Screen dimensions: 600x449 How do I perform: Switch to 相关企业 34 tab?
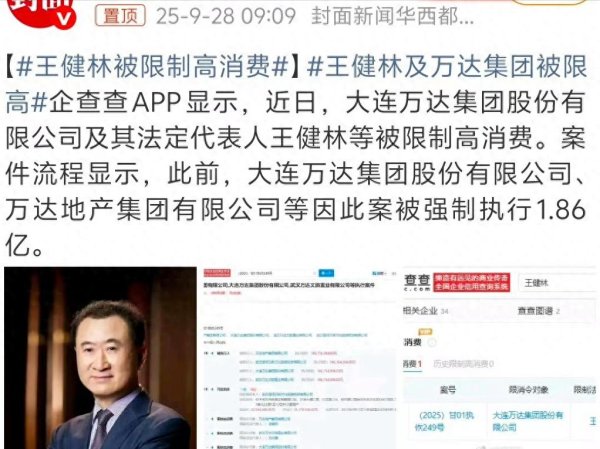(x=426, y=311)
